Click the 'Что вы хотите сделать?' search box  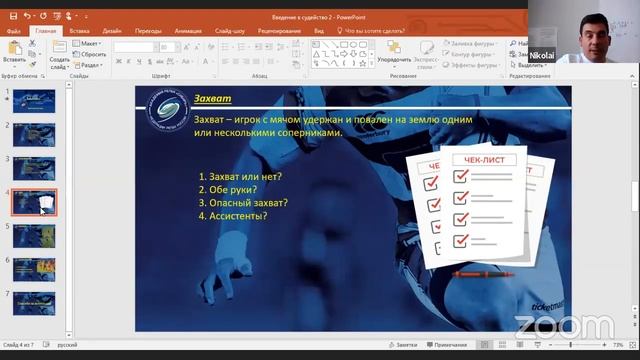371,31
